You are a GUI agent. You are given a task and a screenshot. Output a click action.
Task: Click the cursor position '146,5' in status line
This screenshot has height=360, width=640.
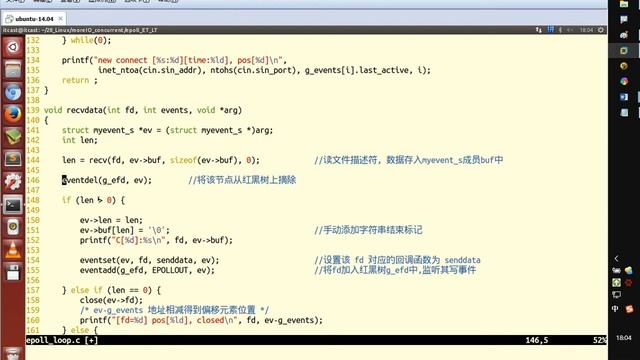tap(537, 340)
